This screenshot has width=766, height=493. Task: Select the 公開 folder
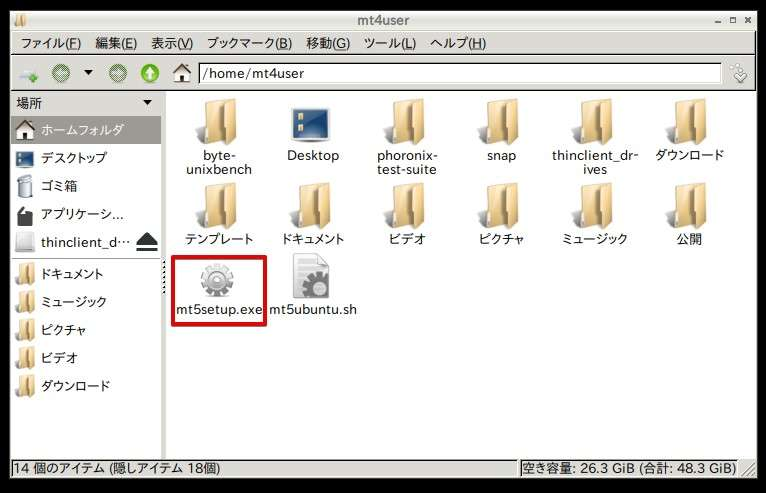[x=689, y=214]
